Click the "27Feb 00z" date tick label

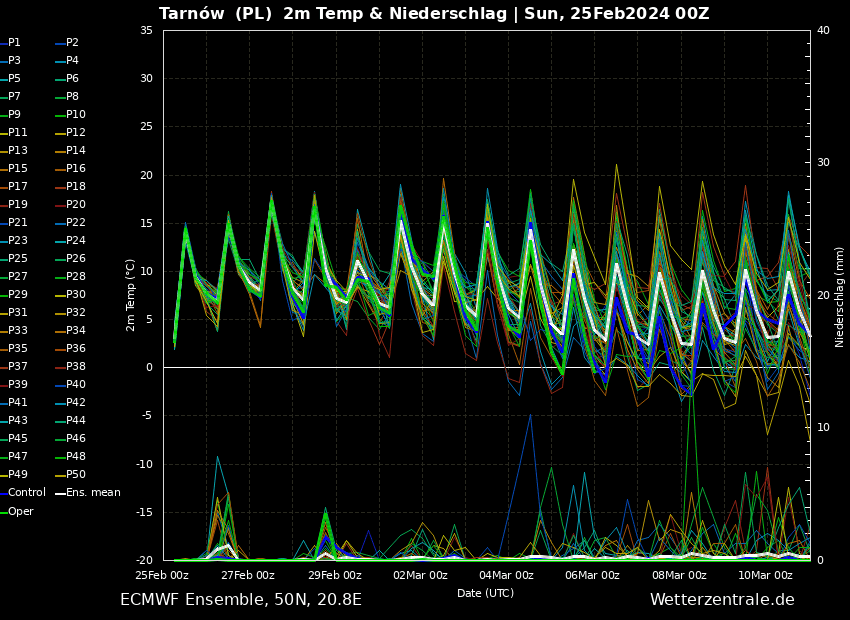tap(248, 575)
